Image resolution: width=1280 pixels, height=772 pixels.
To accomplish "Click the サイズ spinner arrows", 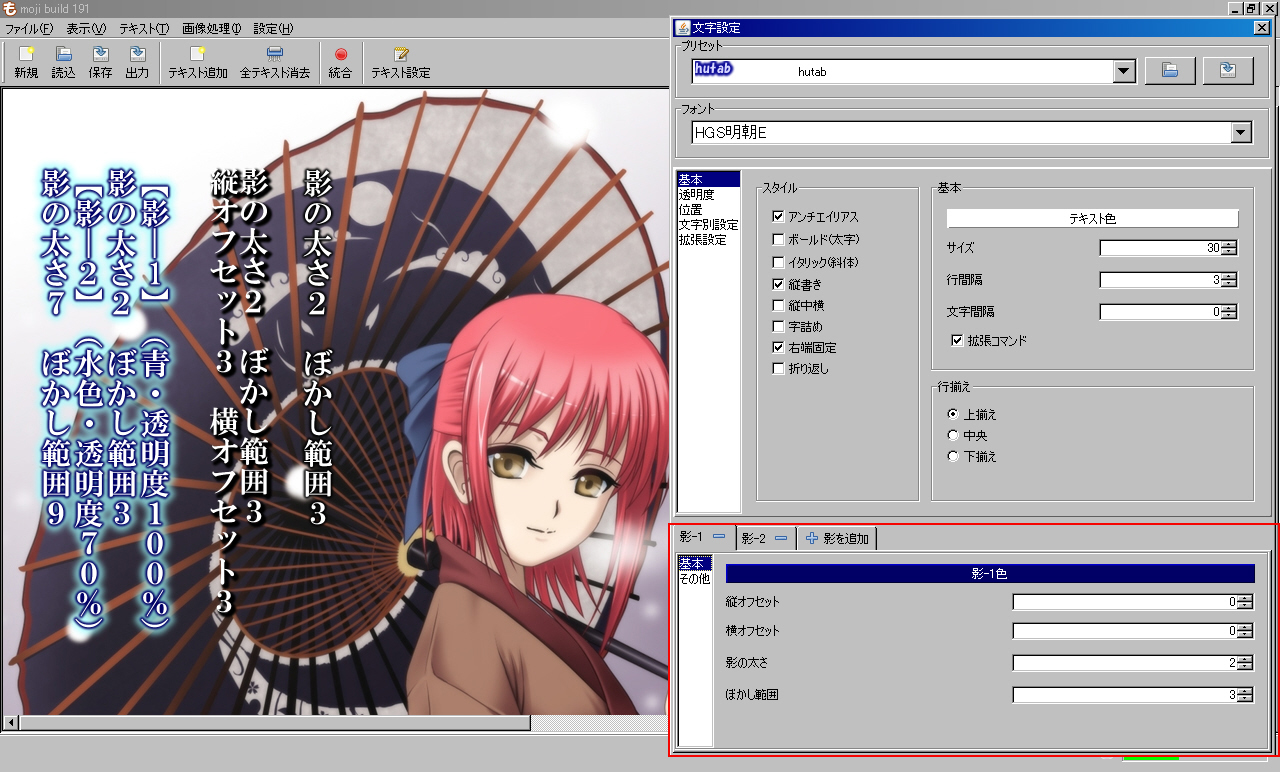I will pos(1230,248).
